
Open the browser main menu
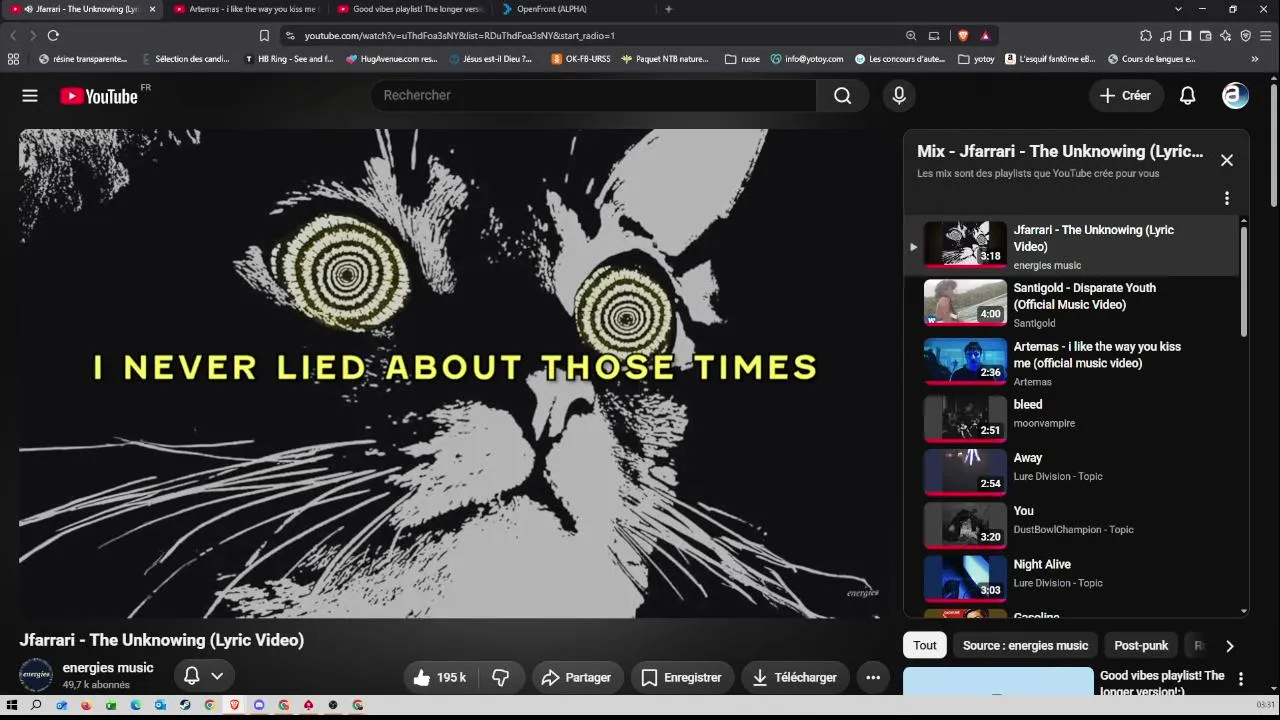(x=1265, y=36)
